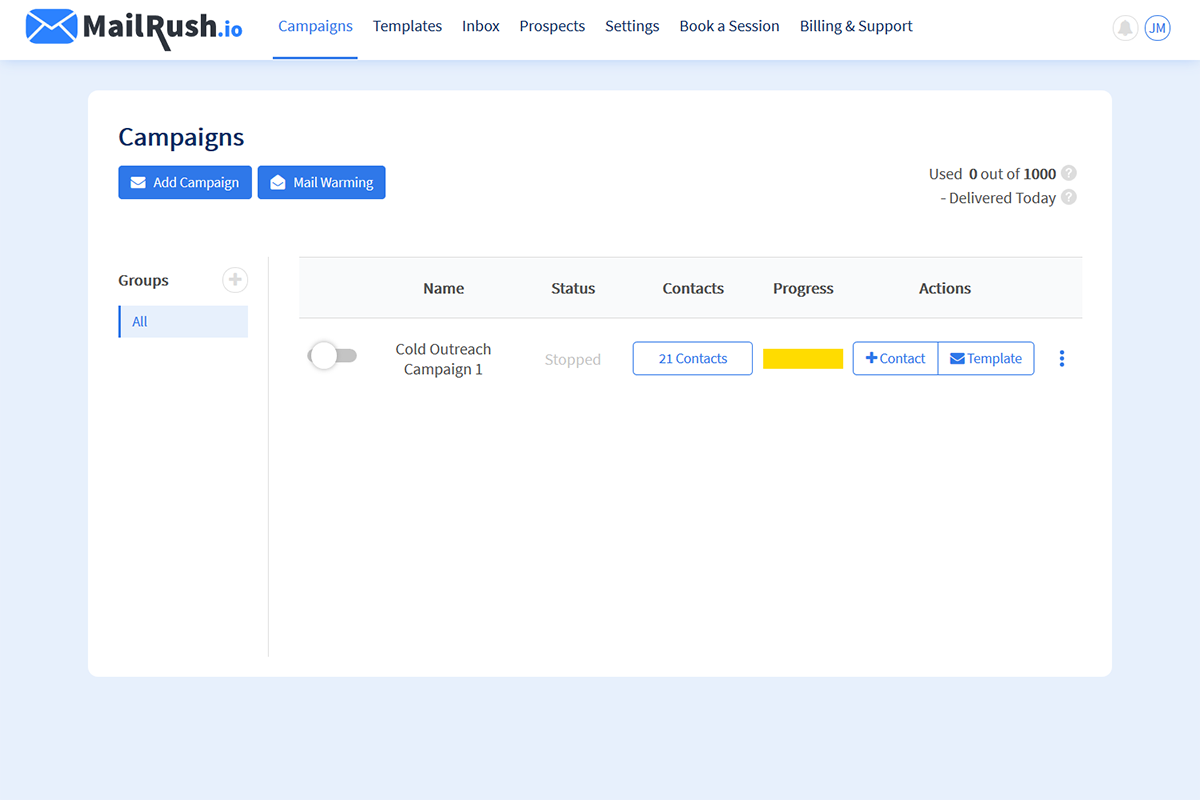Open the JM user avatar menu
This screenshot has width=1200, height=800.
[1157, 28]
